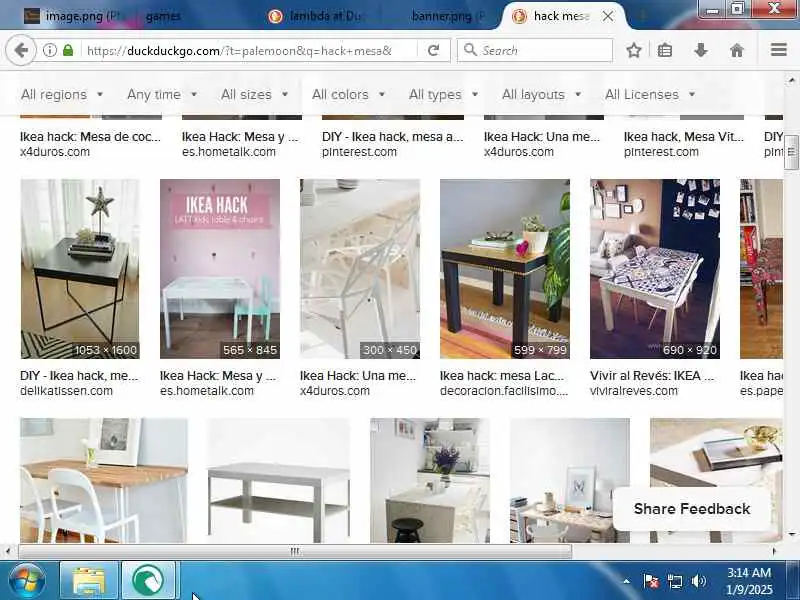Open the pink IKEA HACK thumbnail
The image size is (800, 600).
(x=220, y=269)
